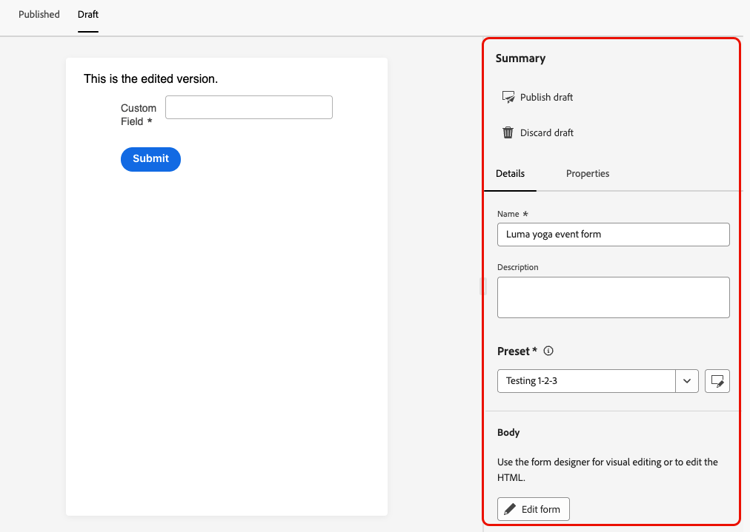Click the info icon beside Preset
Image resolution: width=750 pixels, height=532 pixels.
(x=548, y=351)
